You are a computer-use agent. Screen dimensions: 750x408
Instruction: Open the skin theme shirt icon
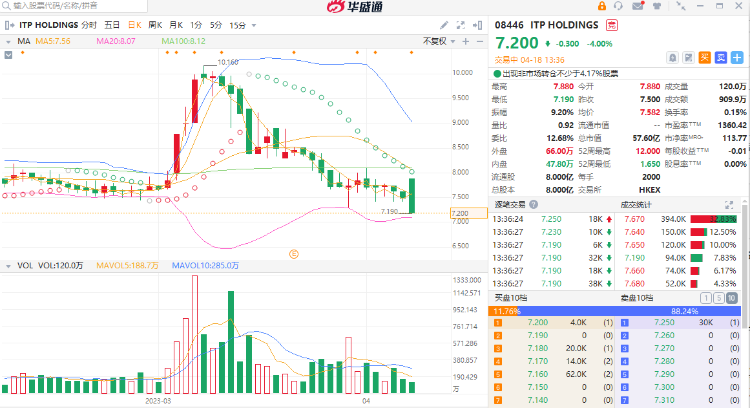[x=657, y=6]
